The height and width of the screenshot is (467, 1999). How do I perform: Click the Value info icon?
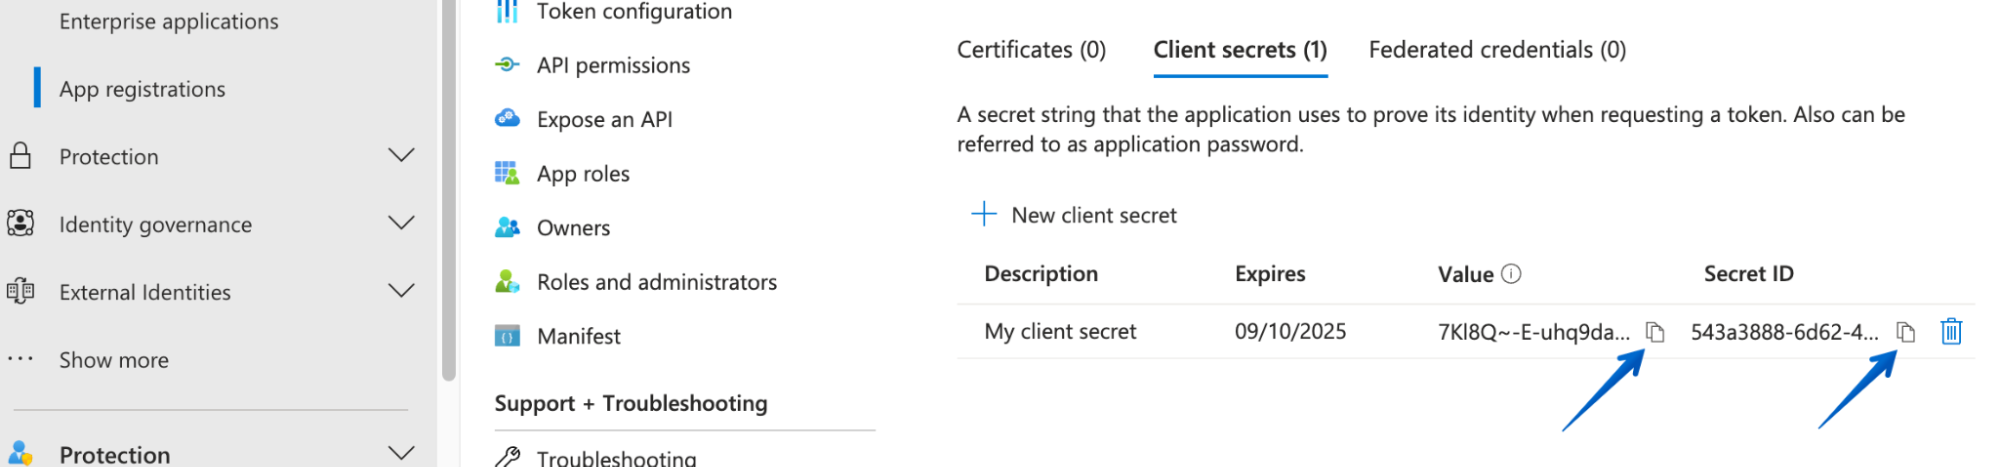[x=1512, y=274]
